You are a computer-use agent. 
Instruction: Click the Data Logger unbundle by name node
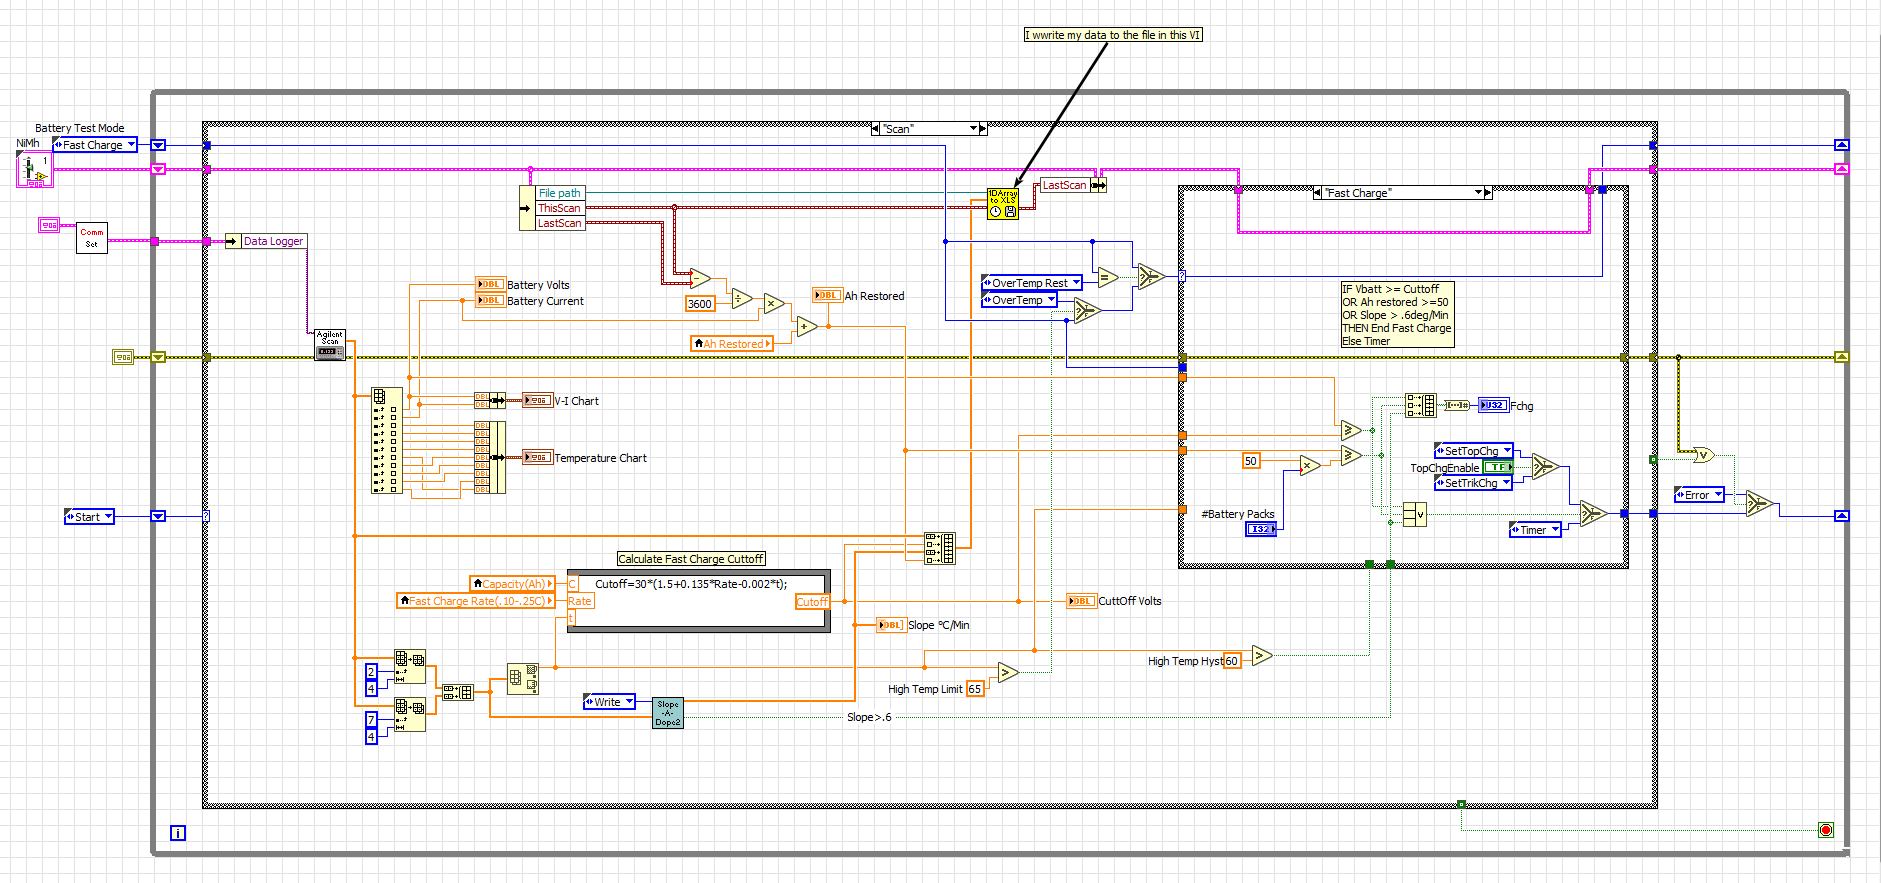[265, 241]
